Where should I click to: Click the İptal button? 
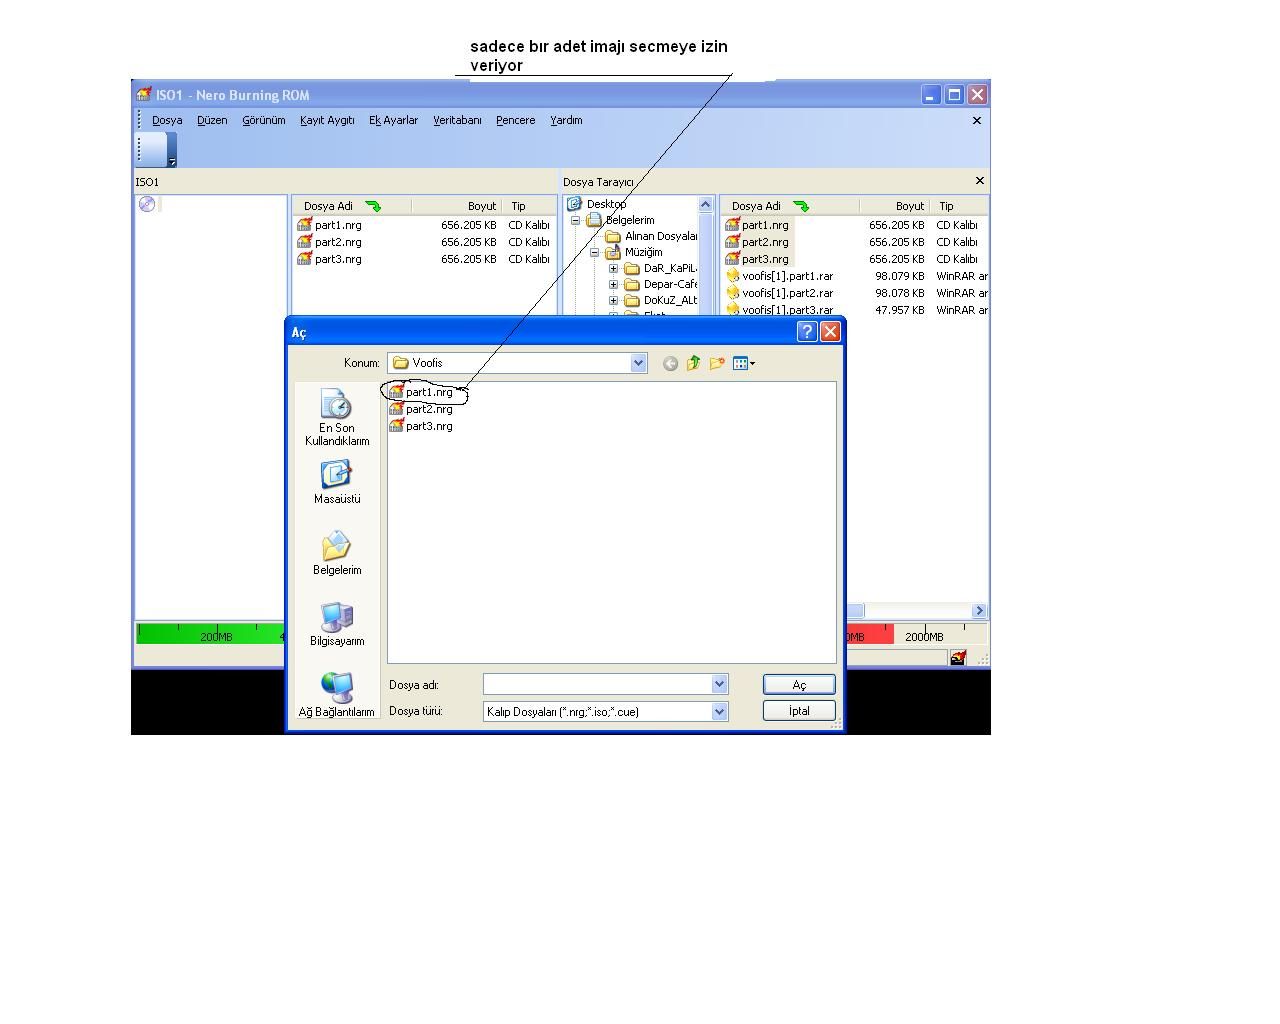[799, 710]
